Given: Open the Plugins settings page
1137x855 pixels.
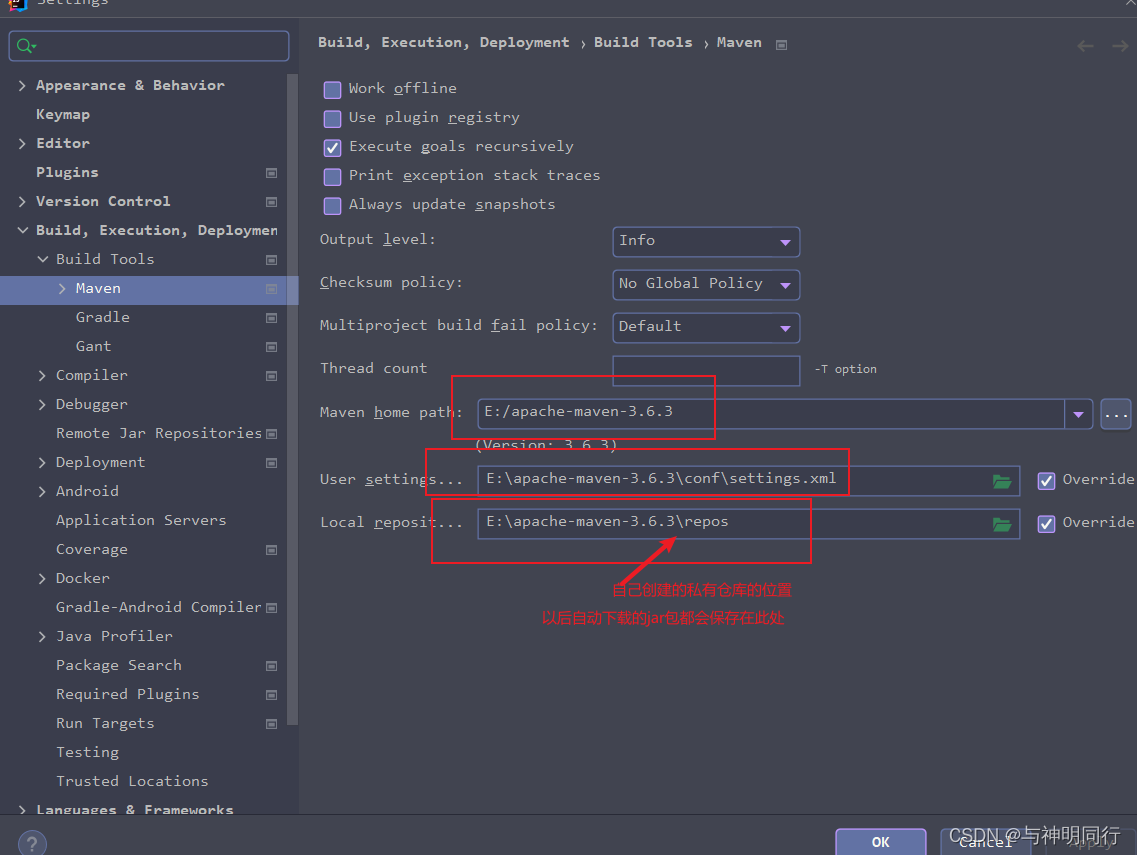Looking at the screenshot, I should click(67, 173).
